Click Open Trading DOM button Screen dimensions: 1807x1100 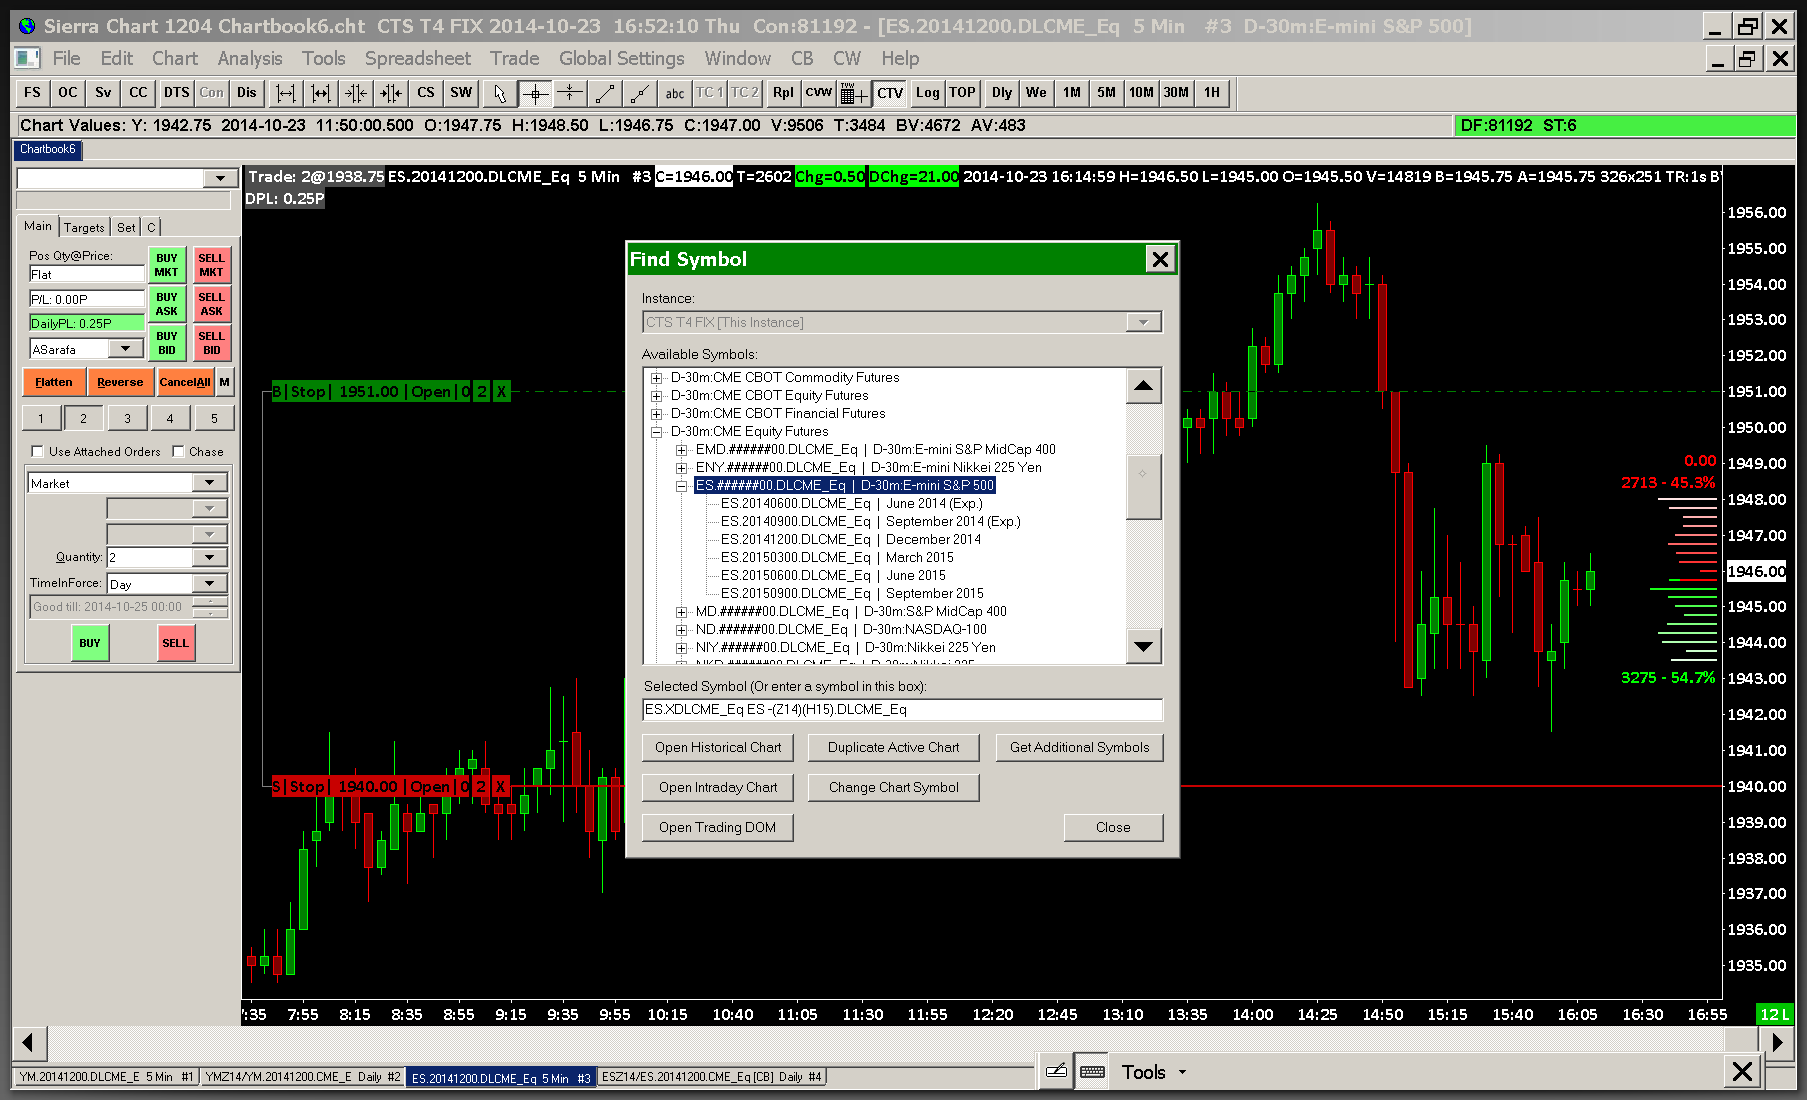(x=717, y=827)
